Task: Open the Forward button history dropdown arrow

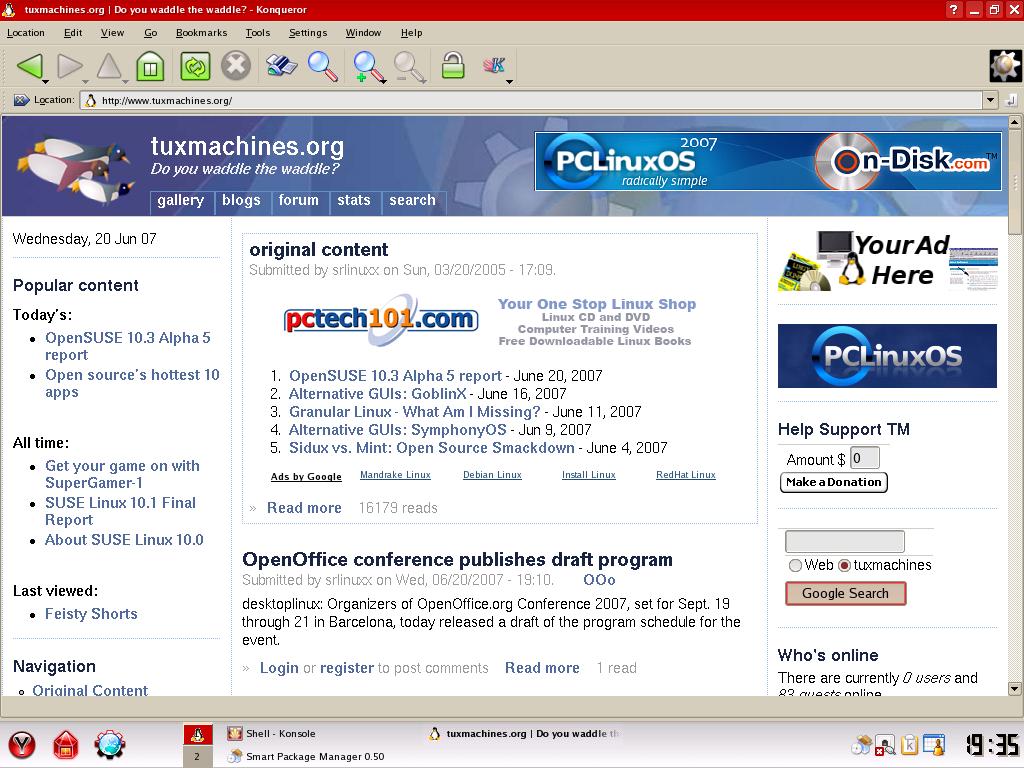Action: pos(86,82)
